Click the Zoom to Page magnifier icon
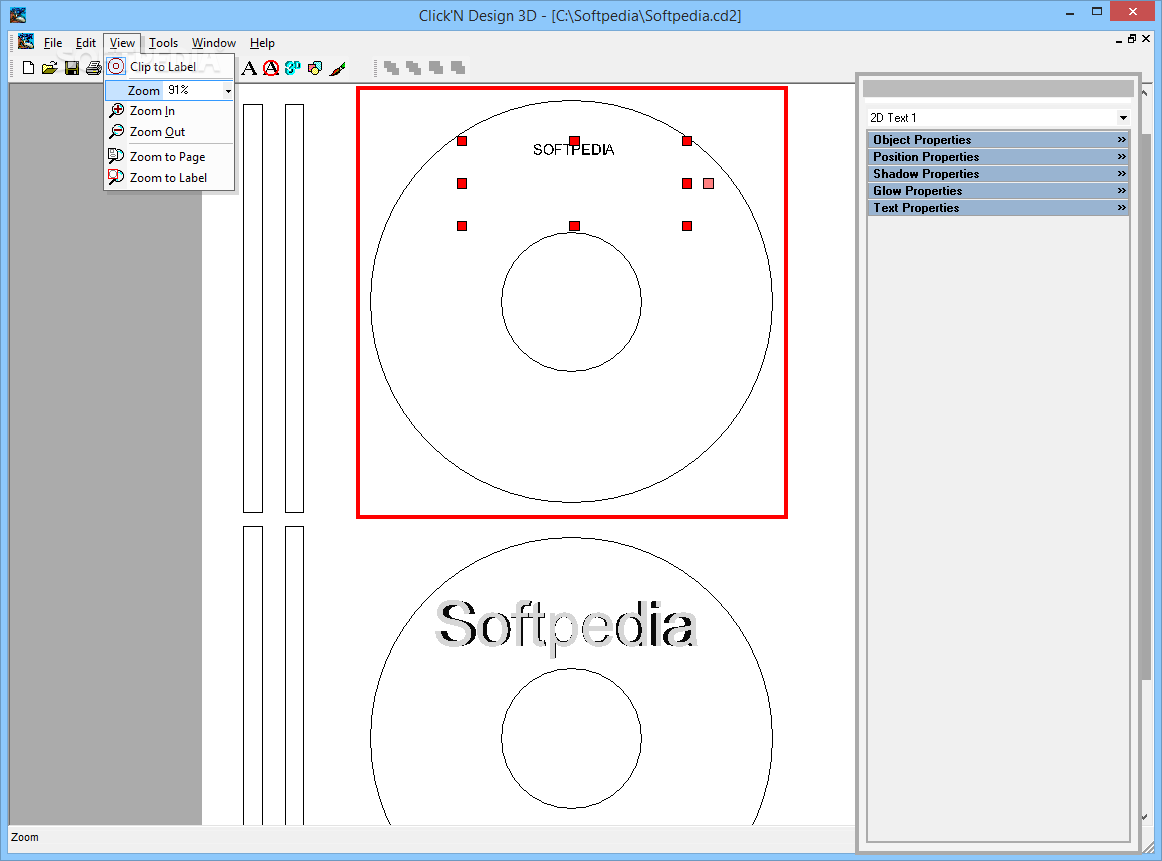Image resolution: width=1162 pixels, height=861 pixels. 116,156
